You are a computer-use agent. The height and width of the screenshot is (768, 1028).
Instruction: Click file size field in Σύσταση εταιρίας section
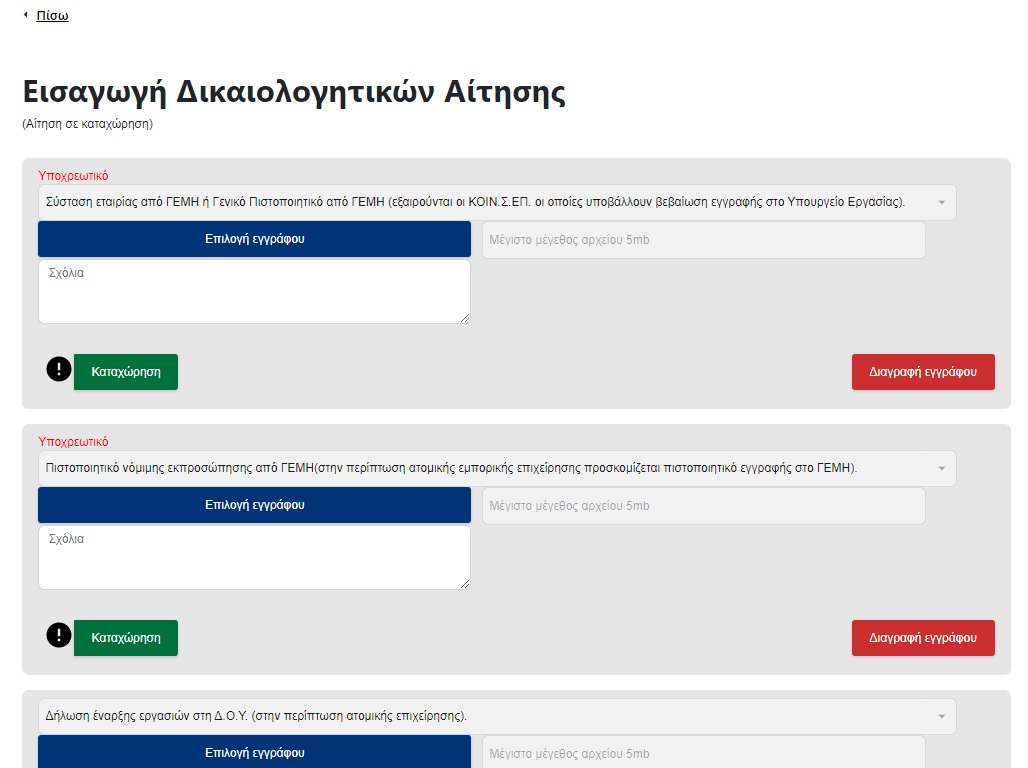click(x=703, y=240)
